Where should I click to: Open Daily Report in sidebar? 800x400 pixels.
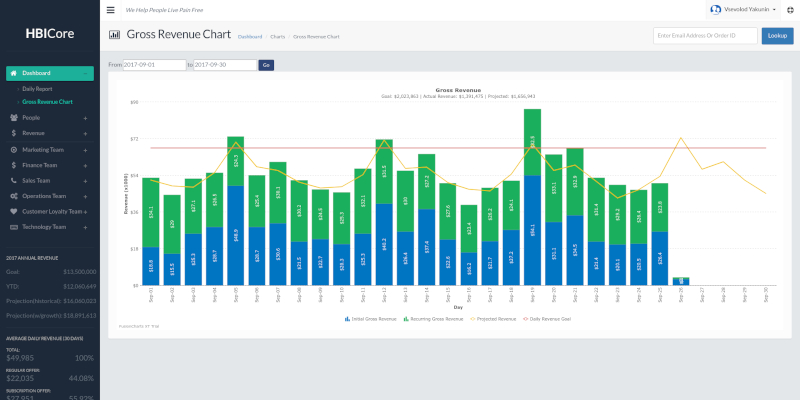(38, 89)
